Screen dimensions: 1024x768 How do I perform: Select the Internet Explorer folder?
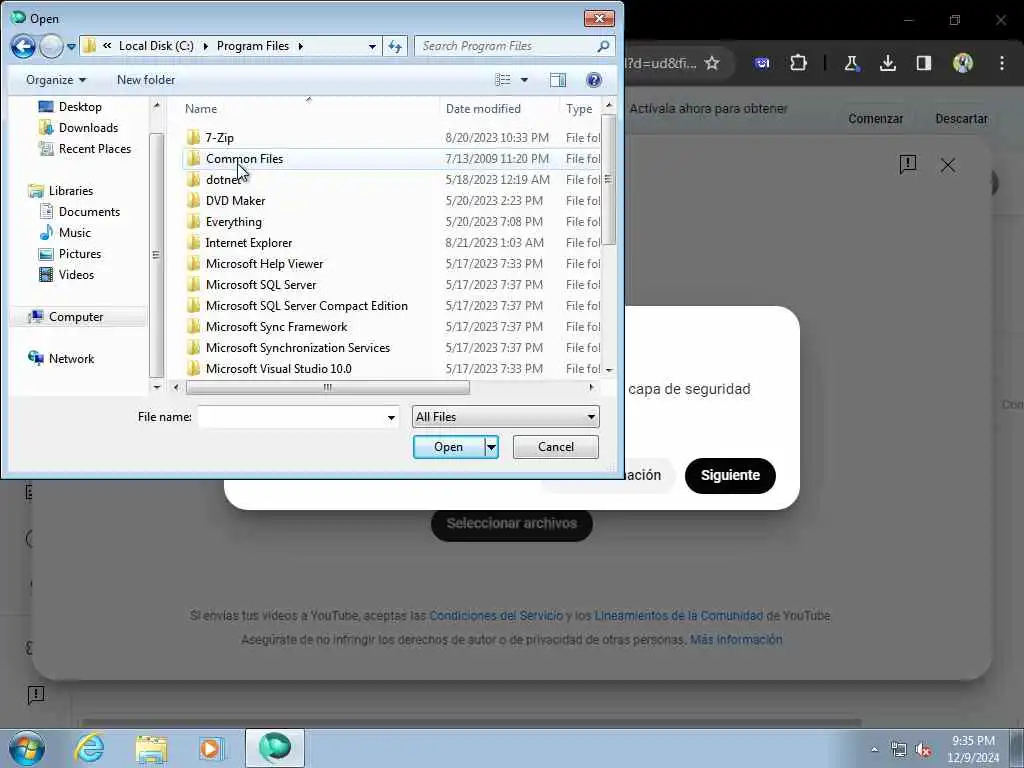click(249, 242)
